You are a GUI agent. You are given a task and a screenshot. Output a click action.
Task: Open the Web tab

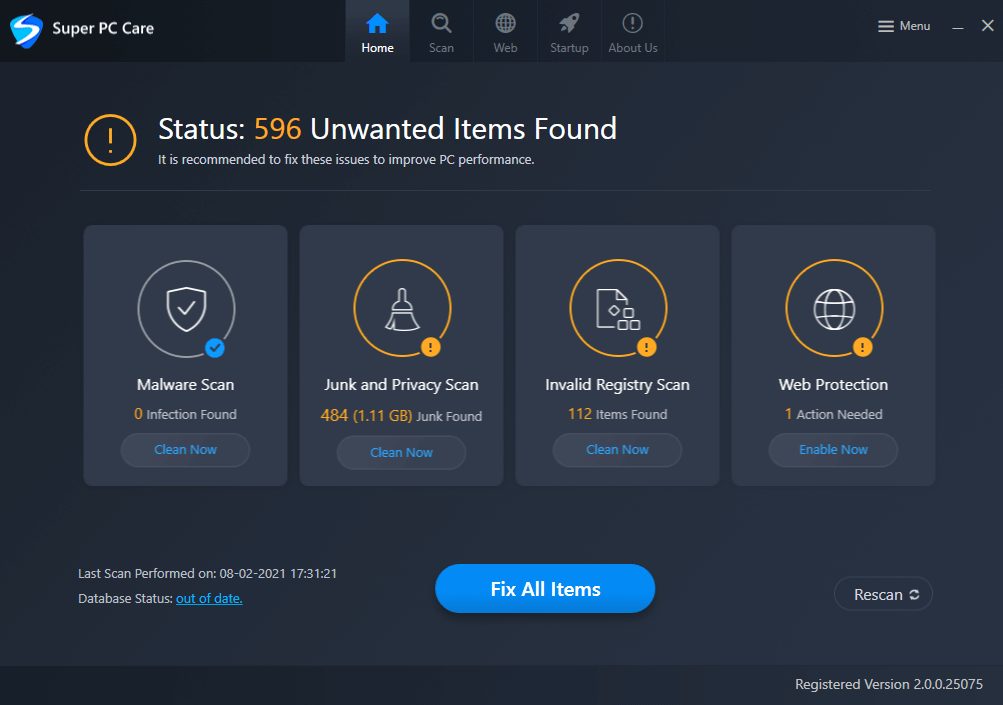pyautogui.click(x=505, y=31)
